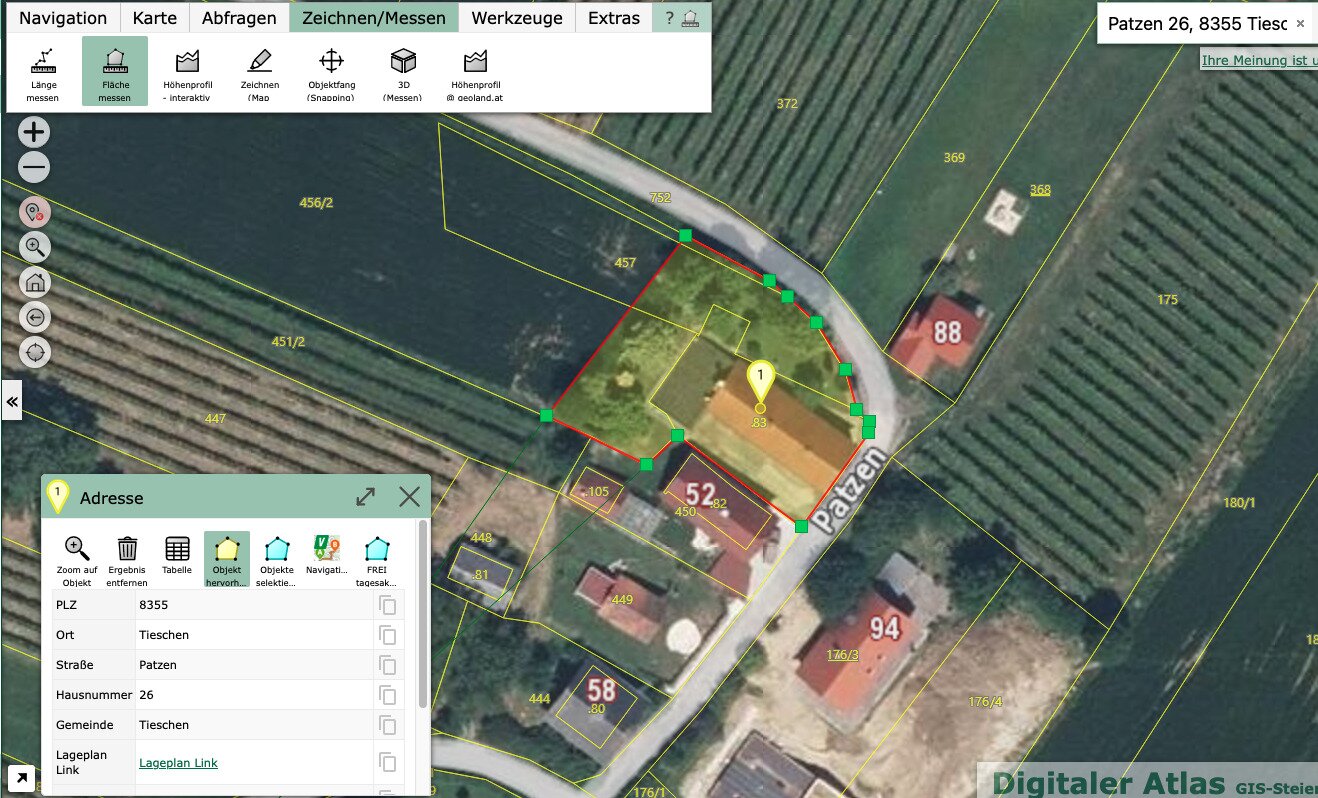
Task: Choose the Zeichnen pencil tool
Action: (x=260, y=73)
